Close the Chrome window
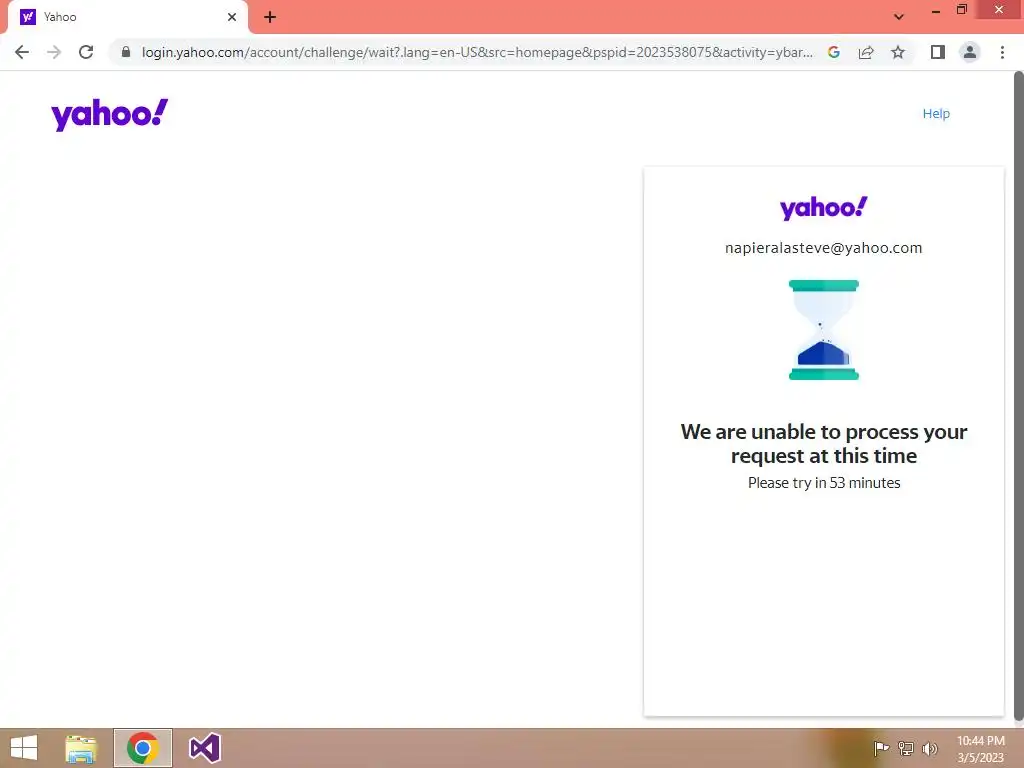Viewport: 1024px width, 768px height. pyautogui.click(x=999, y=10)
